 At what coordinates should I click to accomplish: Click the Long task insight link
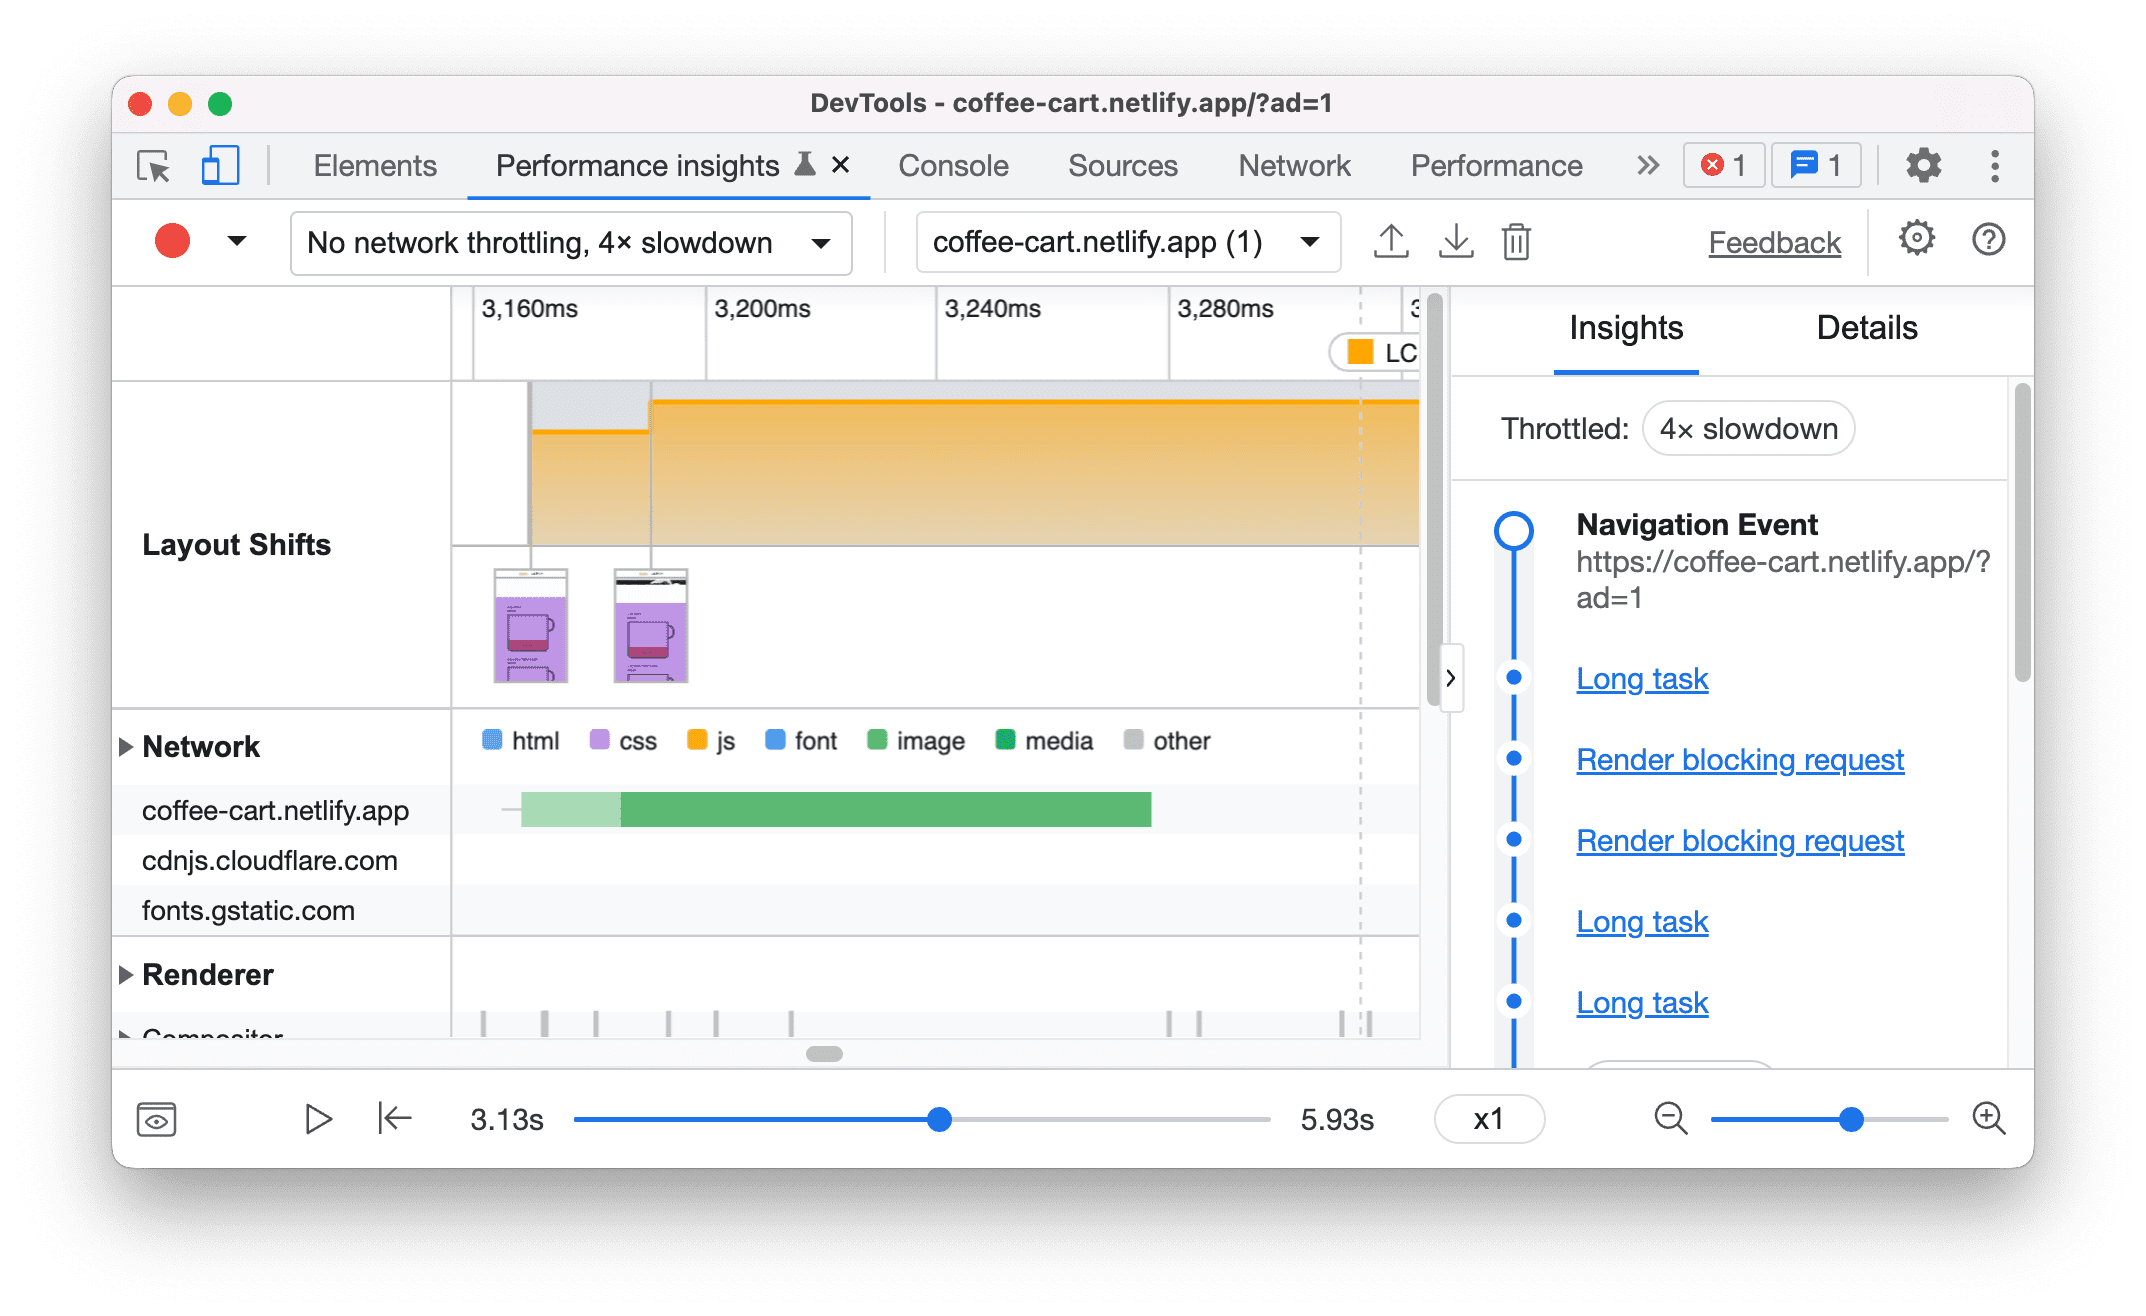[x=1643, y=676]
